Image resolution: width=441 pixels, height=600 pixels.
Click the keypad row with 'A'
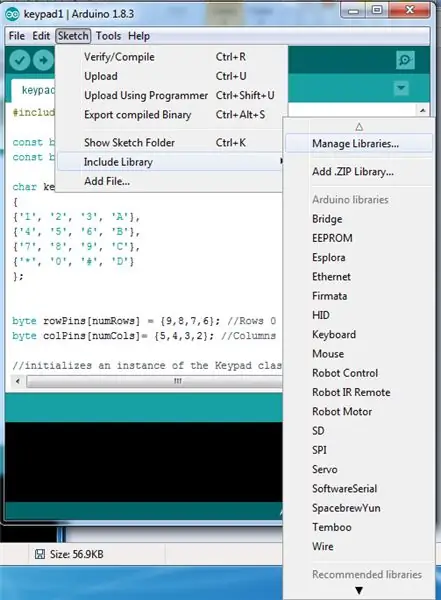[77, 217]
